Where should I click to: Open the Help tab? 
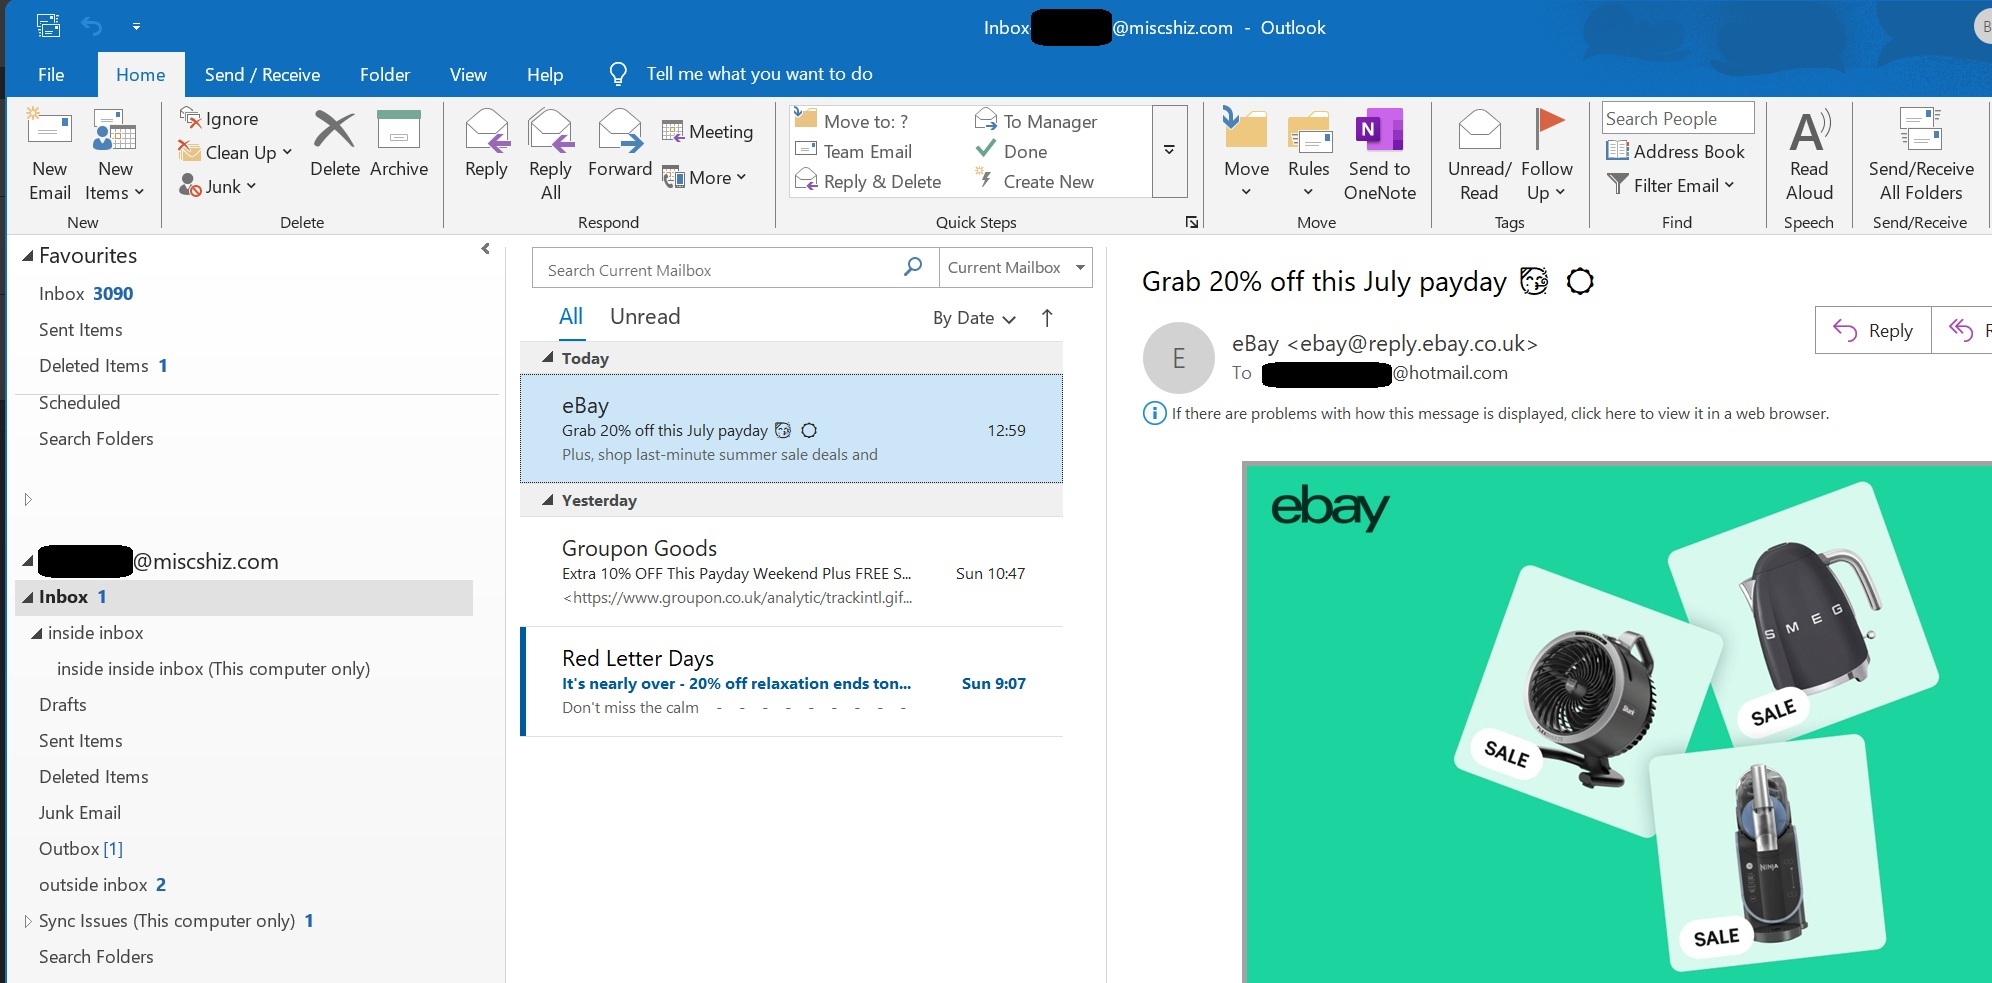pyautogui.click(x=545, y=74)
